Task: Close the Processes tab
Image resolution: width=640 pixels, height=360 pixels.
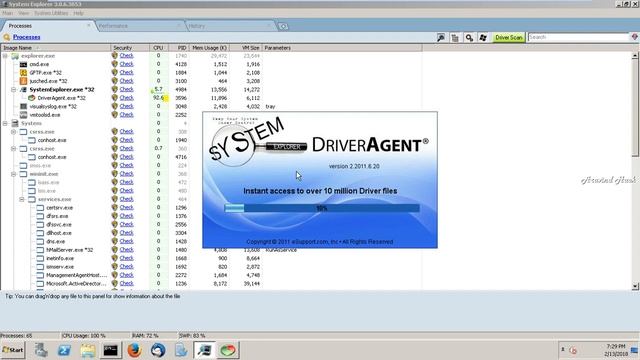Action: point(89,25)
